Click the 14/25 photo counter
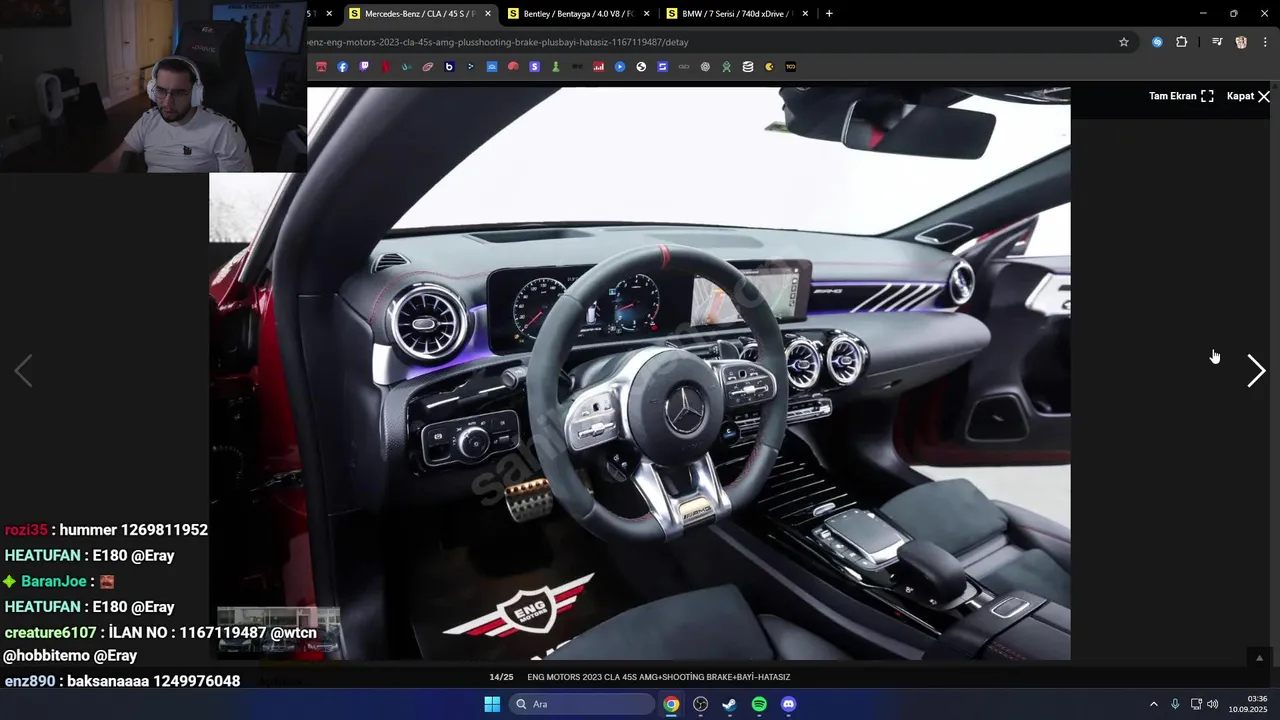Viewport: 1280px width, 720px height. pyautogui.click(x=501, y=677)
